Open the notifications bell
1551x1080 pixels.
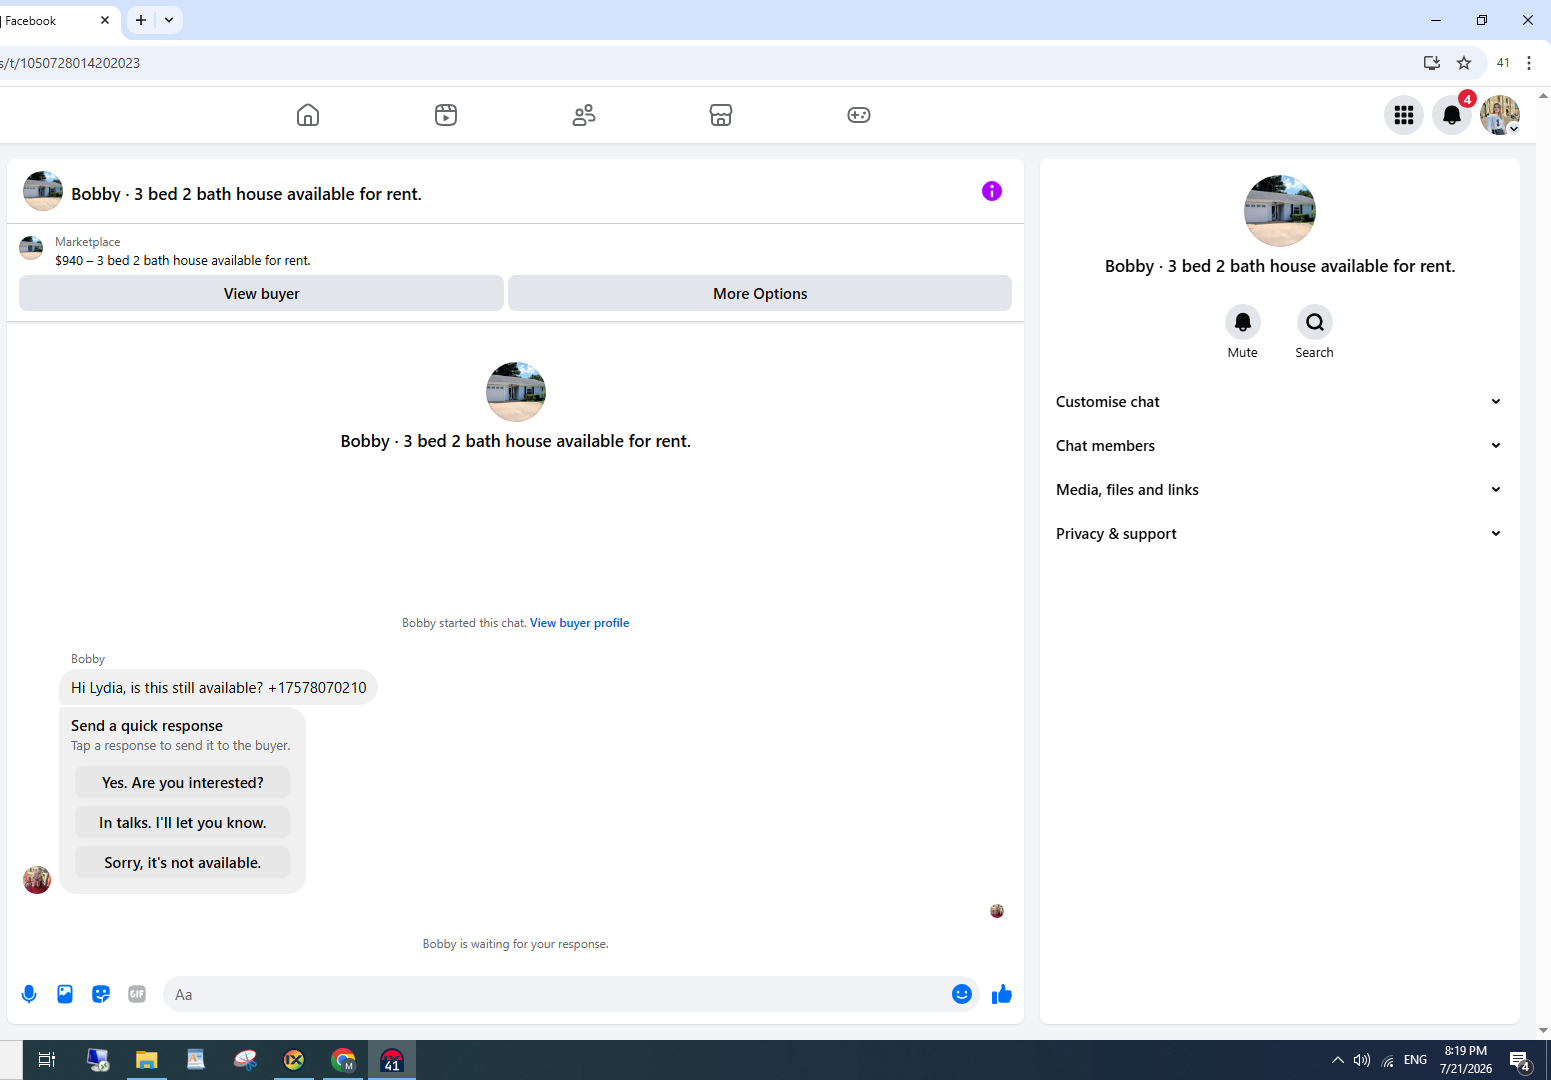[1452, 115]
